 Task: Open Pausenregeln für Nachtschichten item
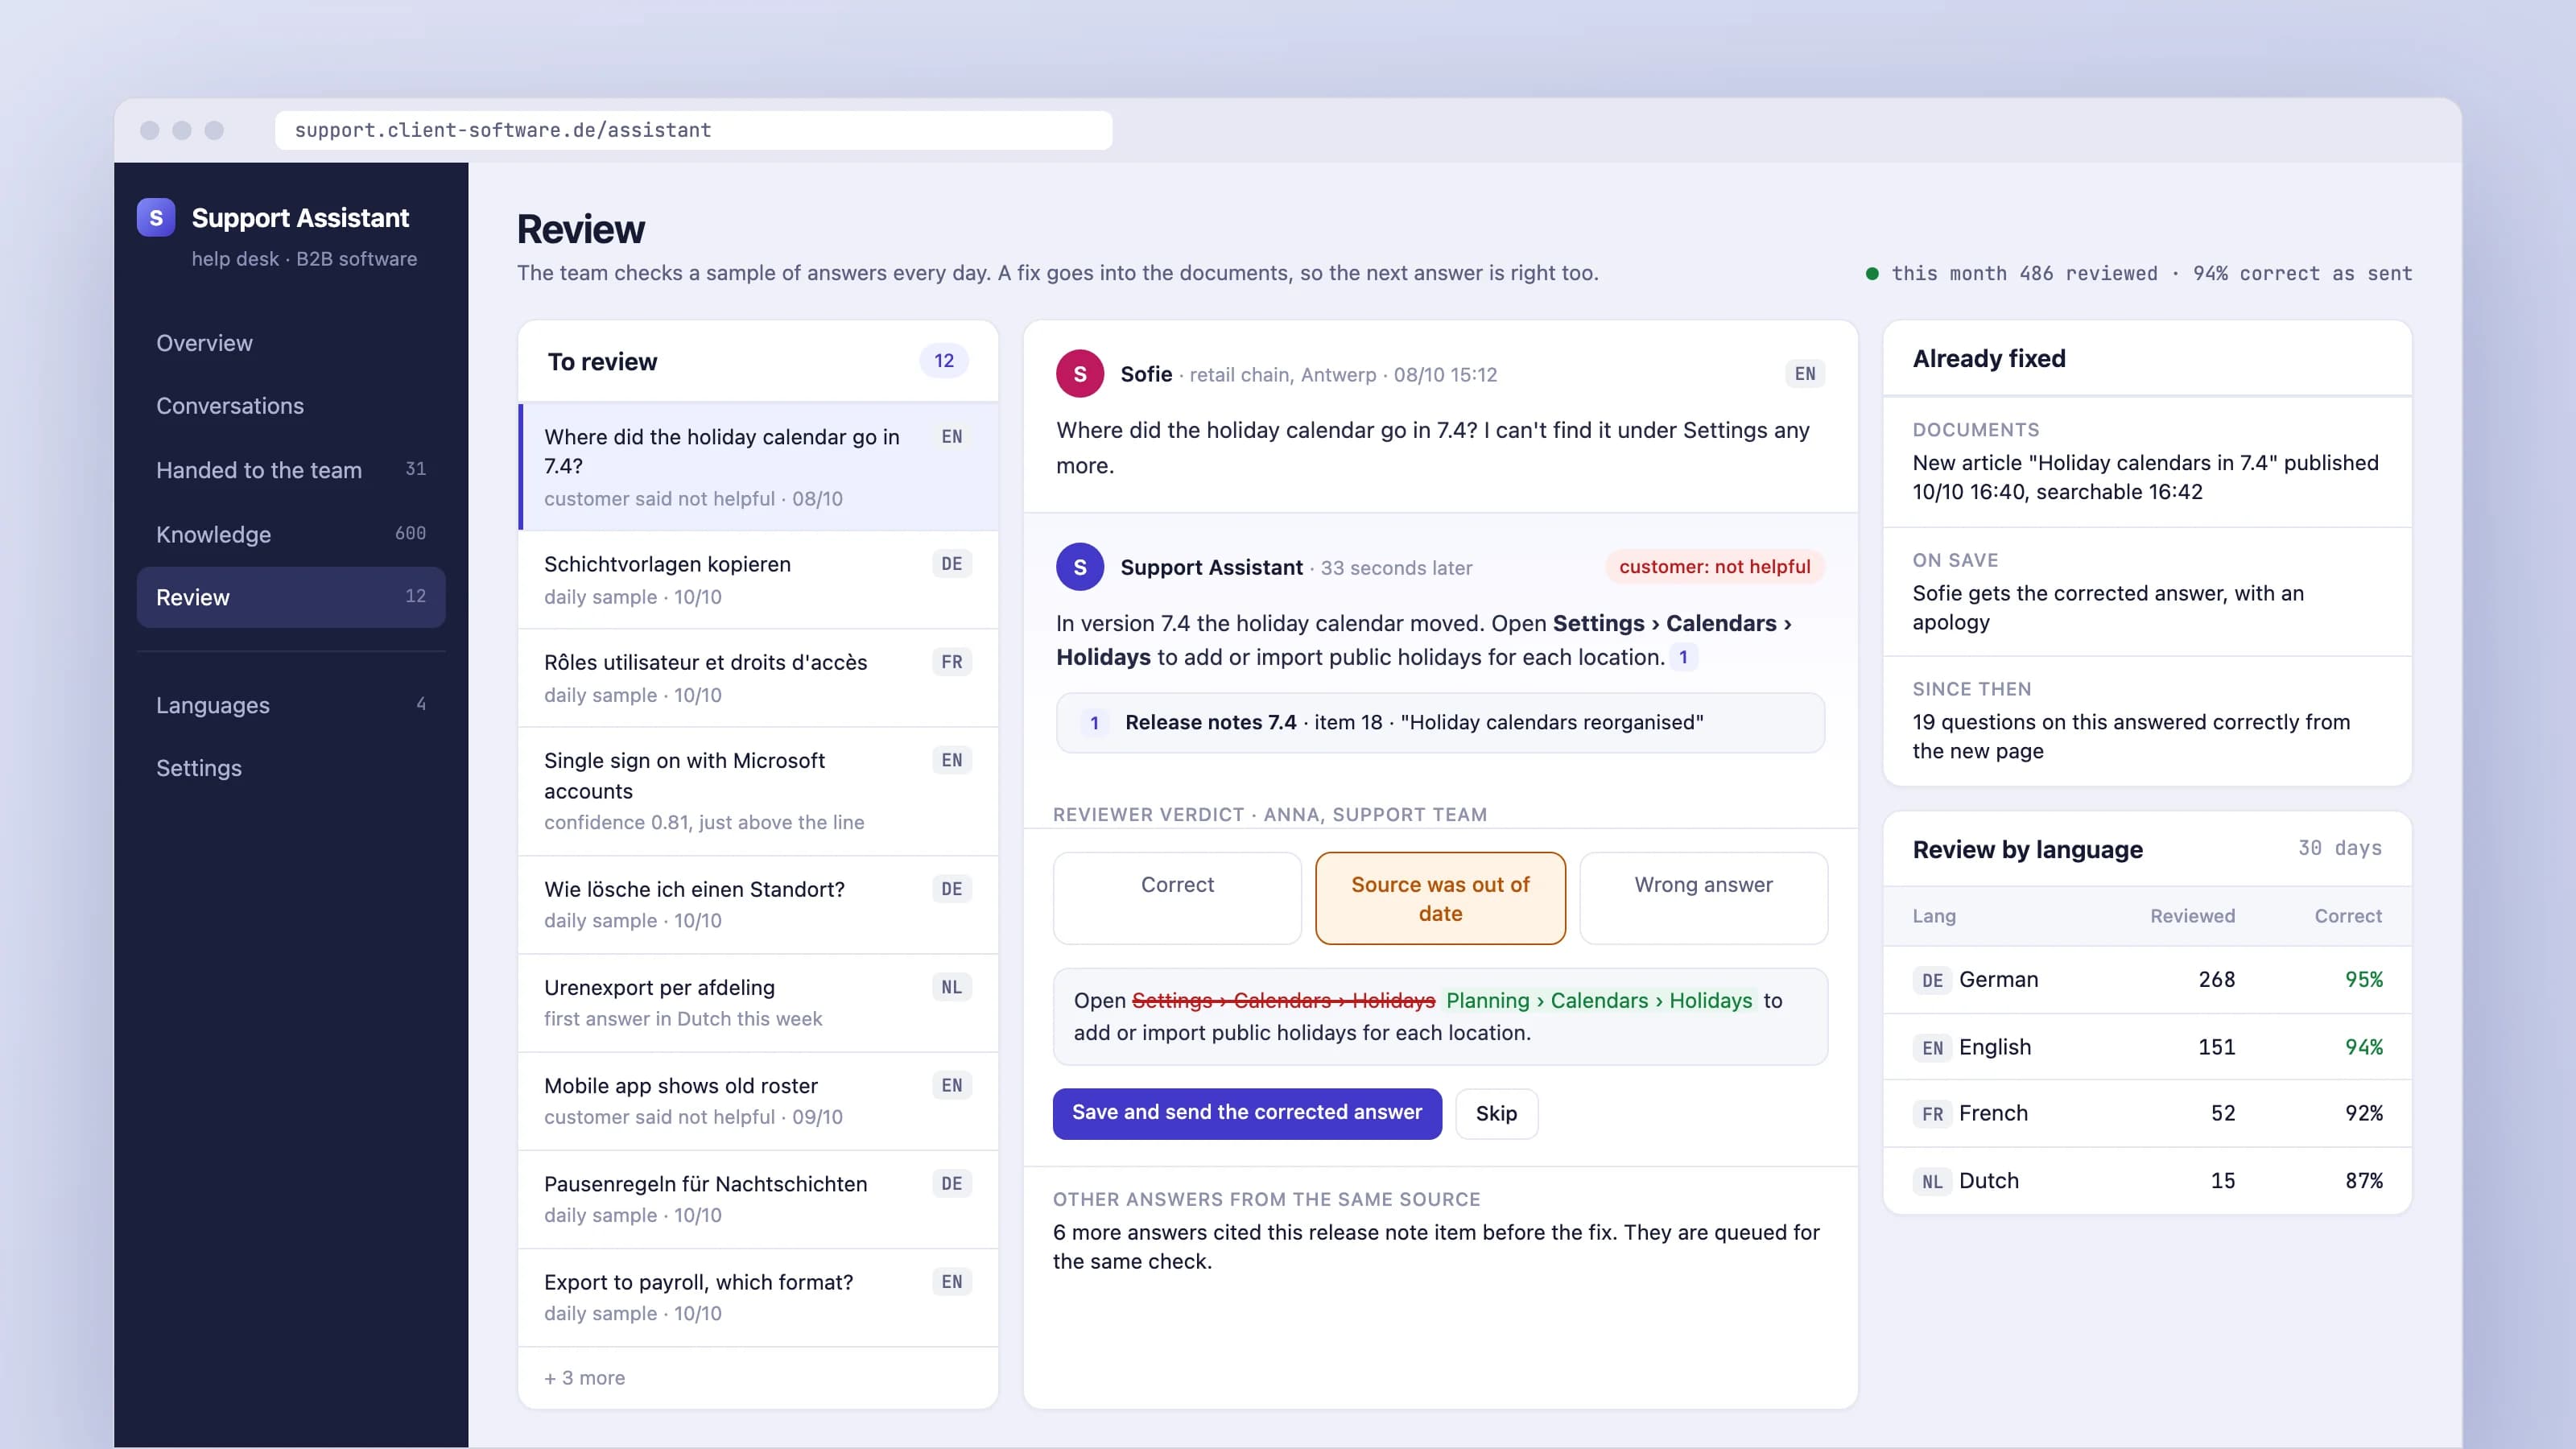pyautogui.click(x=758, y=1199)
